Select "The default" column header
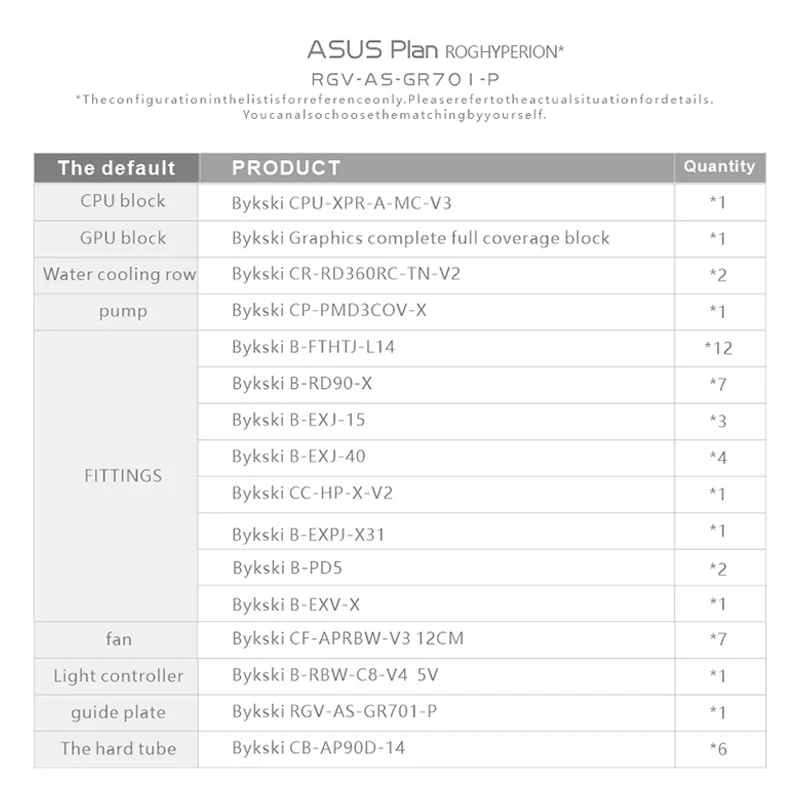This screenshot has height=800, width=800. (116, 167)
